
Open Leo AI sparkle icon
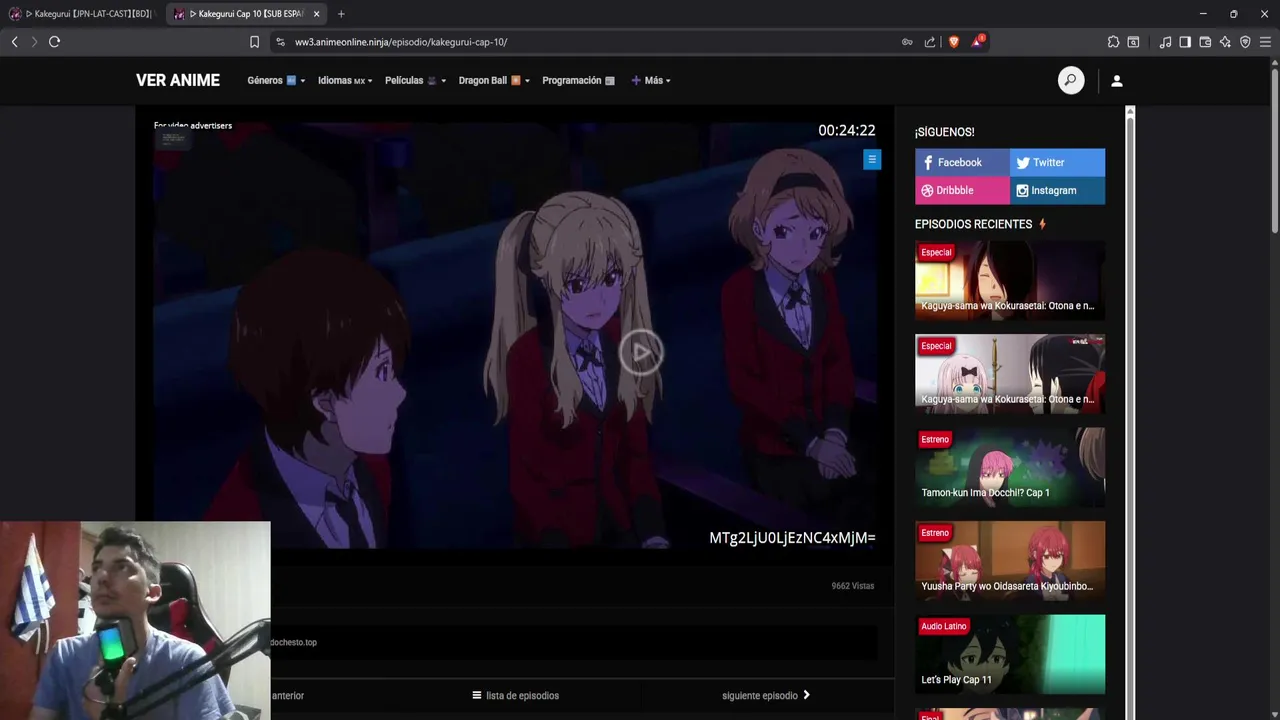[1225, 42]
